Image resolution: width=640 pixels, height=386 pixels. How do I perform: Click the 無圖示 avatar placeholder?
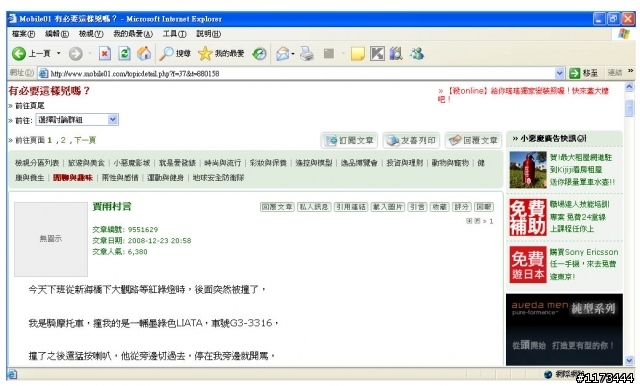[51, 239]
